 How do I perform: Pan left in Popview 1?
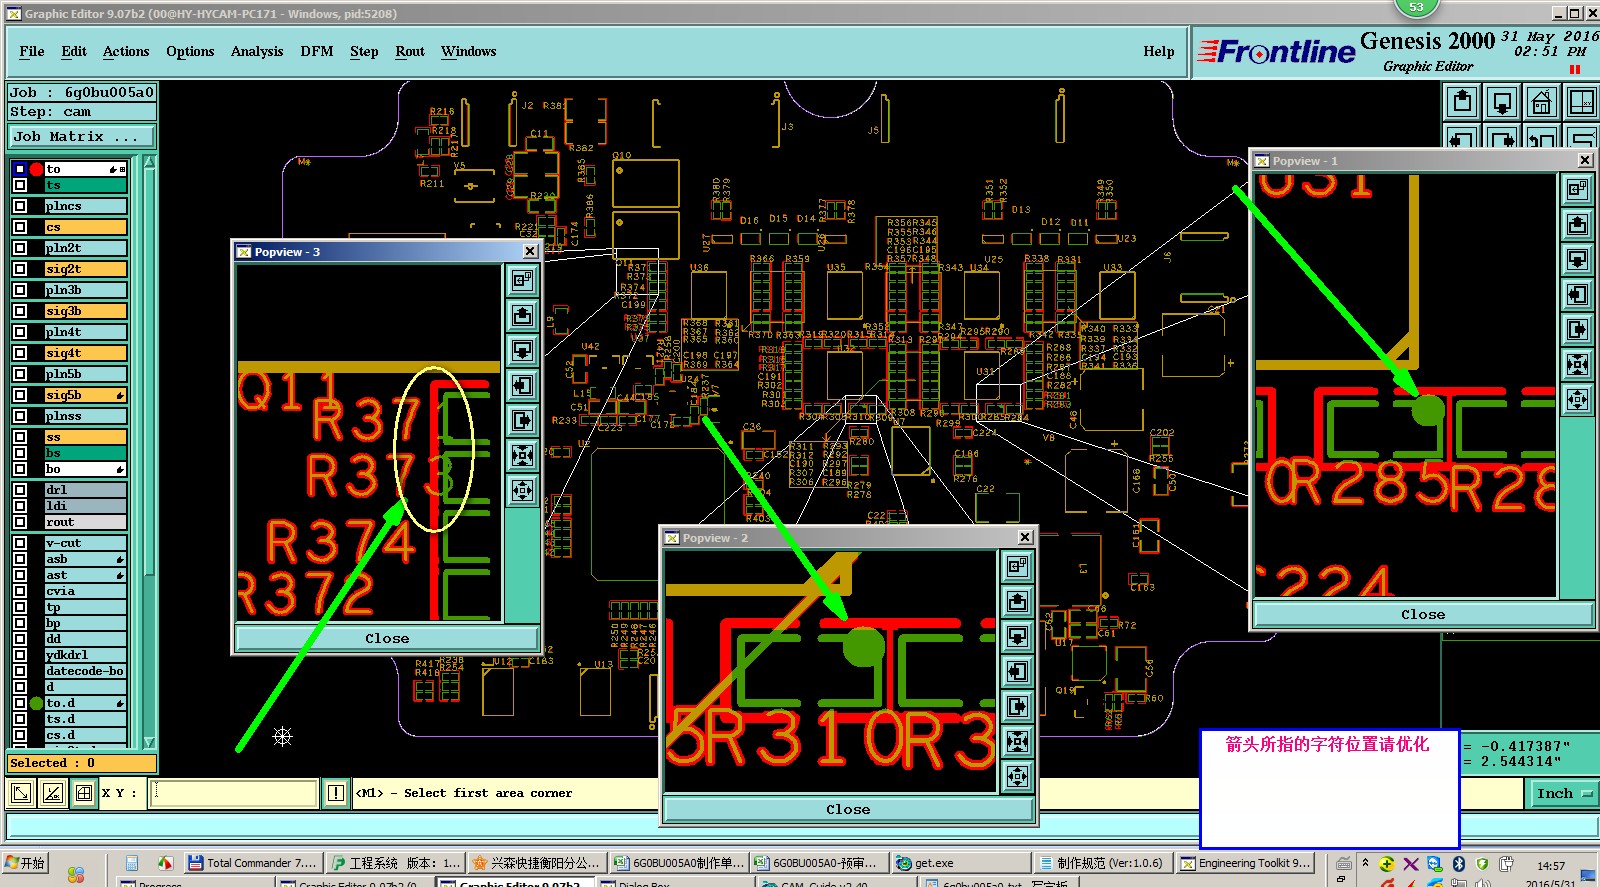1577,294
